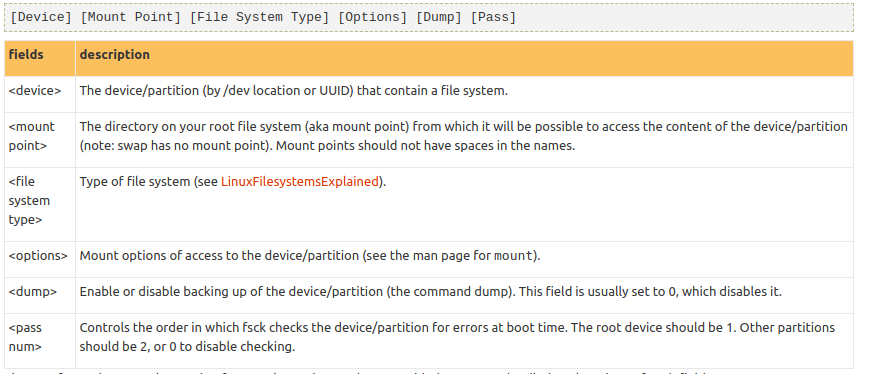
Task: Click the monospace "mount" word in options description
Action: click(x=513, y=256)
